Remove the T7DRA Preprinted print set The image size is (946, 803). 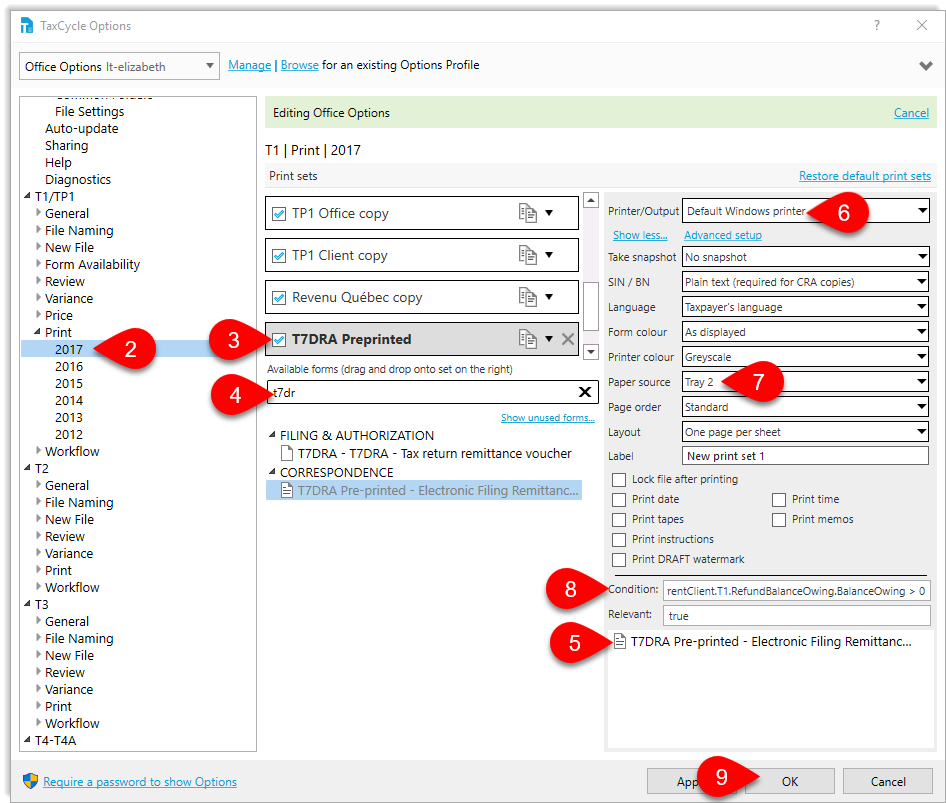[568, 339]
